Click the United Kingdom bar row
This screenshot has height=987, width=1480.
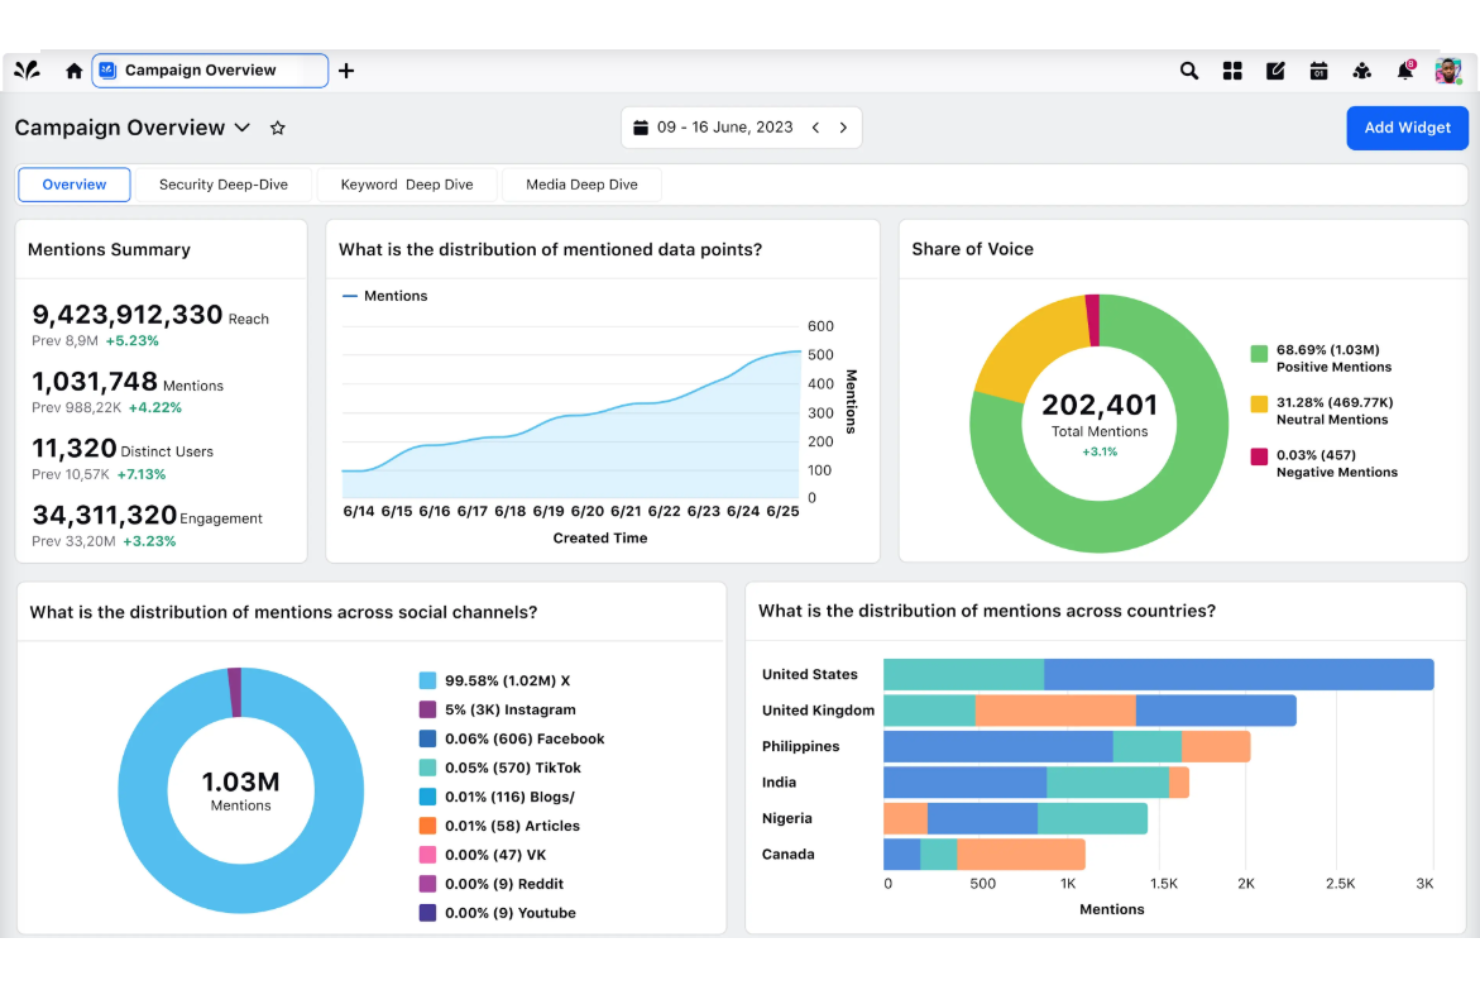[1090, 711]
